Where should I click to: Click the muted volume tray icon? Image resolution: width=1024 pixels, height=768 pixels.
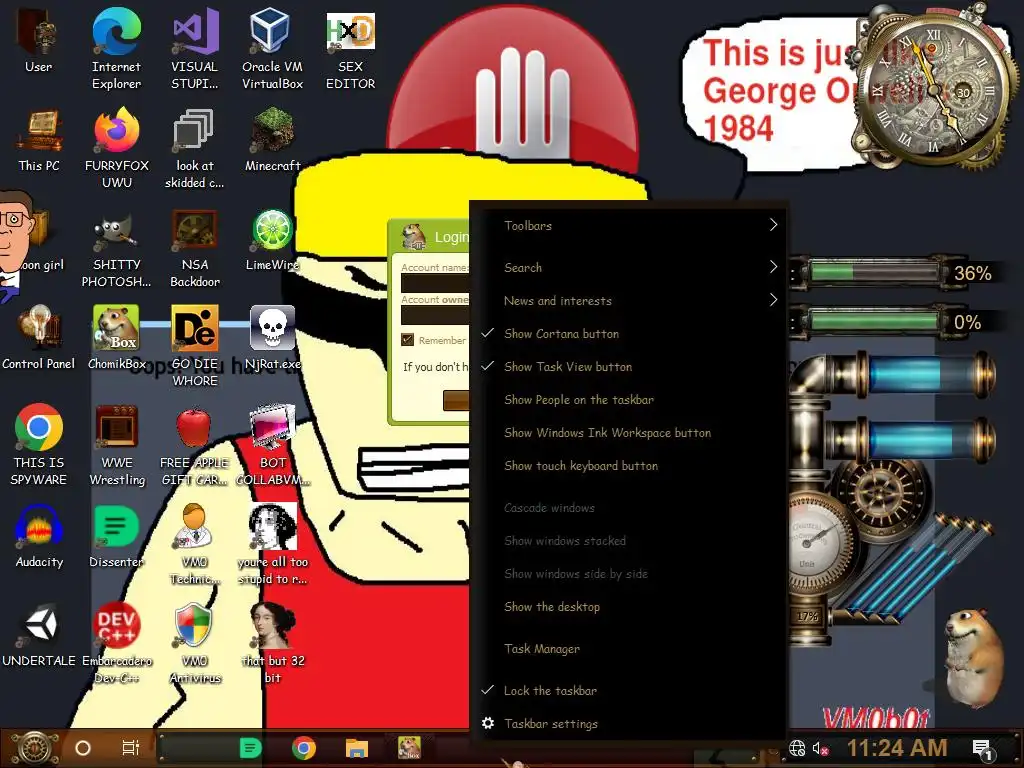[x=820, y=748]
